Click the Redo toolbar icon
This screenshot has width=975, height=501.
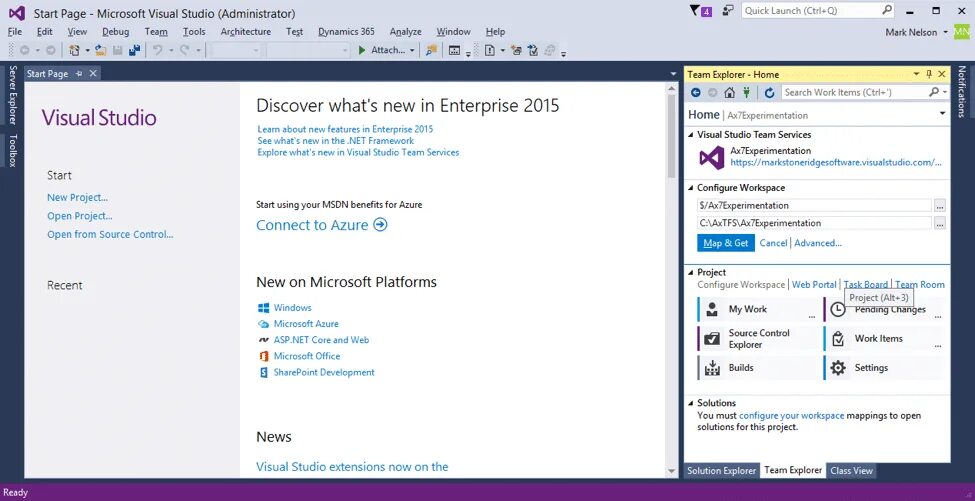point(185,50)
